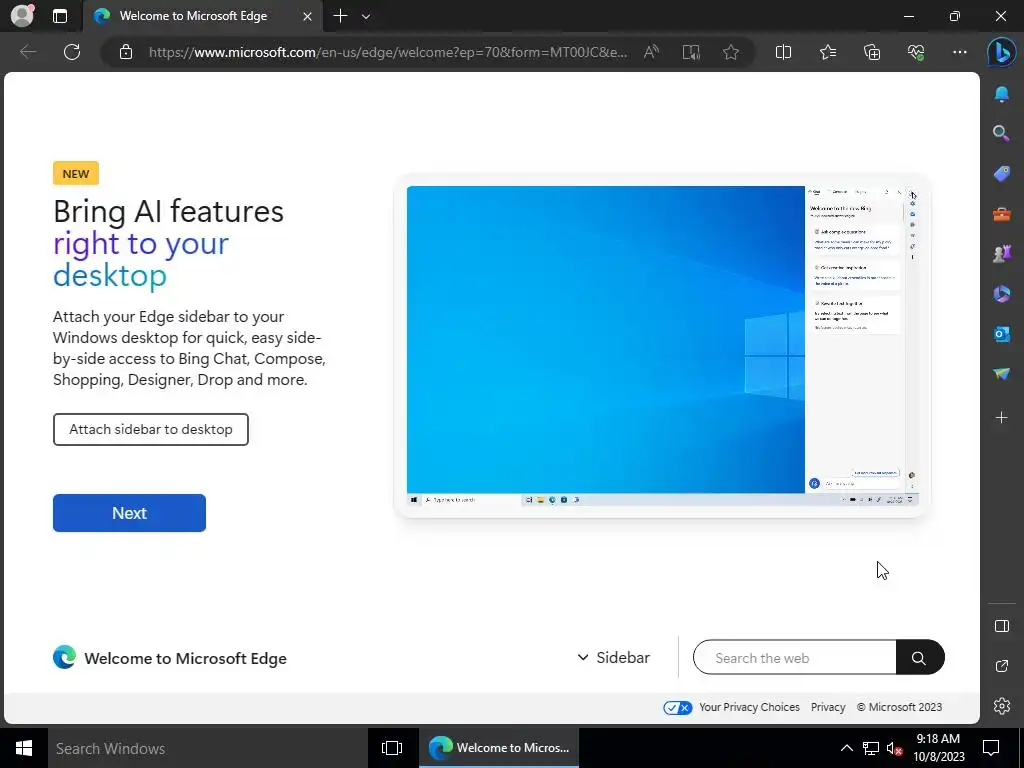The image size is (1024, 768).
Task: Enter Immersive Reader icon
Action: pos(691,52)
